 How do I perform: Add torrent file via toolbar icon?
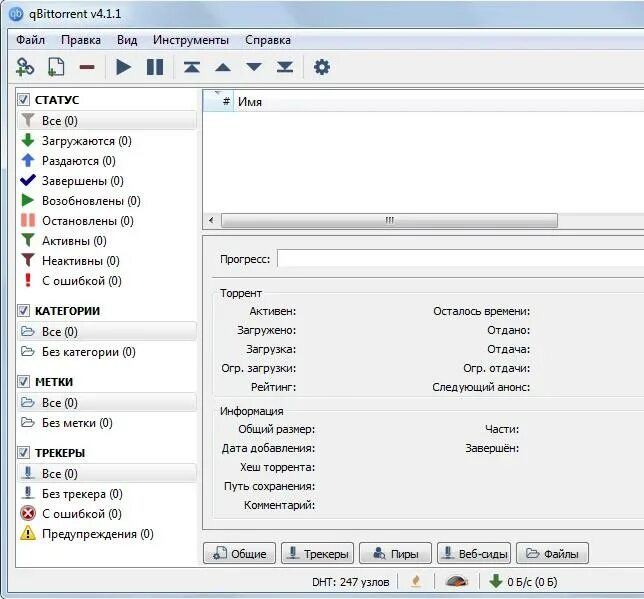coord(56,67)
